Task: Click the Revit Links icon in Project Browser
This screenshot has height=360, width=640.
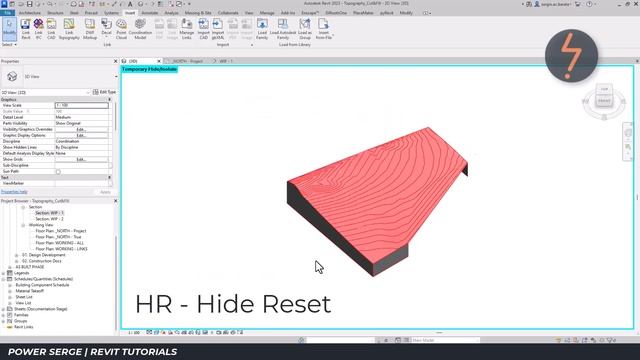Action: click(10, 327)
